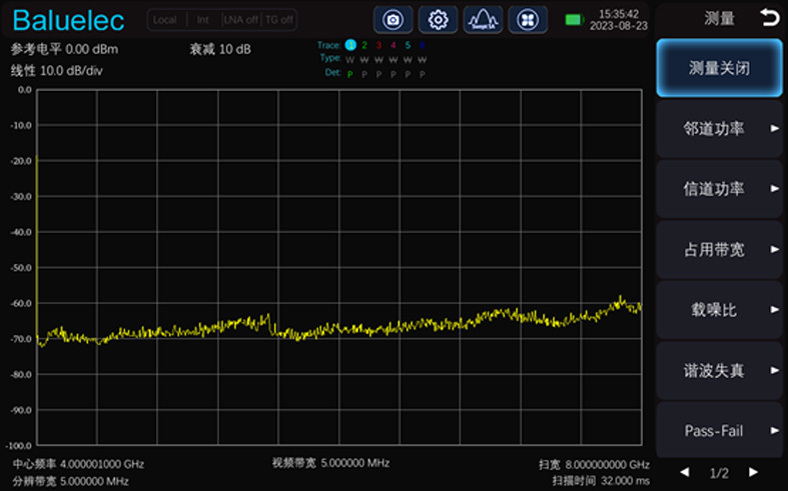Viewport: 788px width, 491px height.
Task: Click the 中心频率 4.000001000 GHz value
Action: click(x=78, y=464)
